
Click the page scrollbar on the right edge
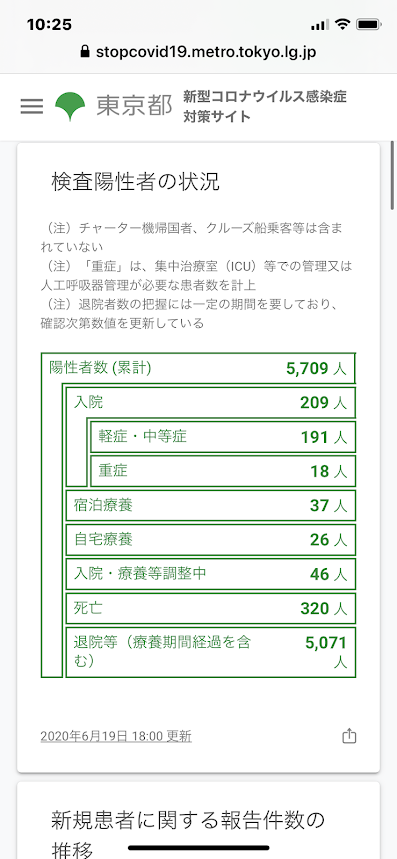click(393, 175)
